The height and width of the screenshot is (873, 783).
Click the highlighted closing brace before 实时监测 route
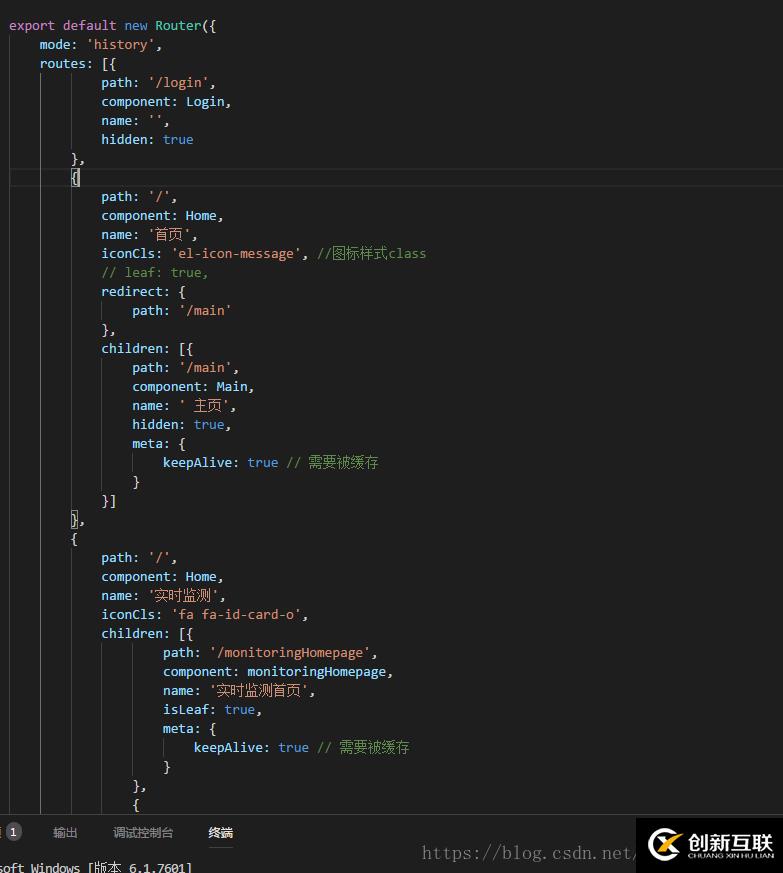click(x=75, y=519)
